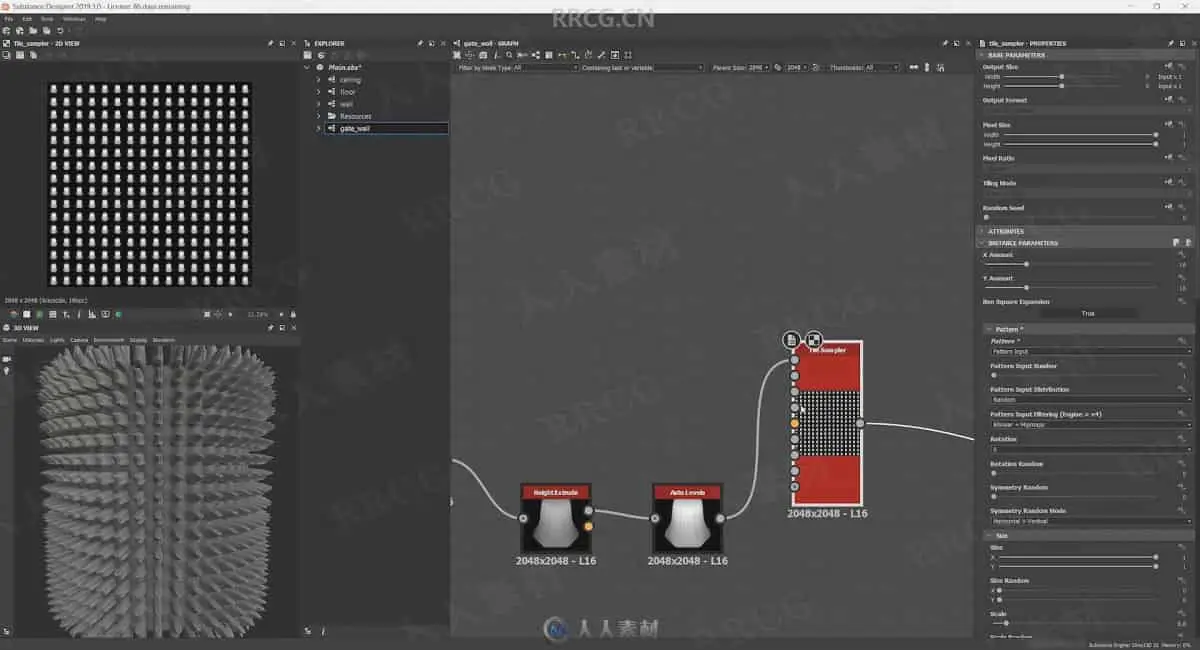1200x650 pixels.
Task: Open the Thumbnails dropdown in graph toolbar
Action: (x=882, y=67)
